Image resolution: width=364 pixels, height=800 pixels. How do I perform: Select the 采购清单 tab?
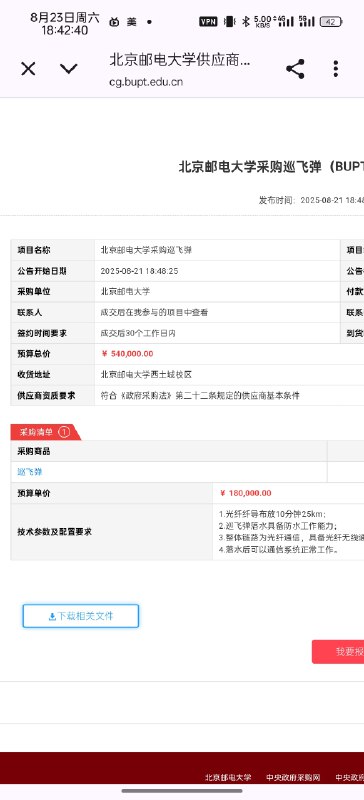point(45,432)
